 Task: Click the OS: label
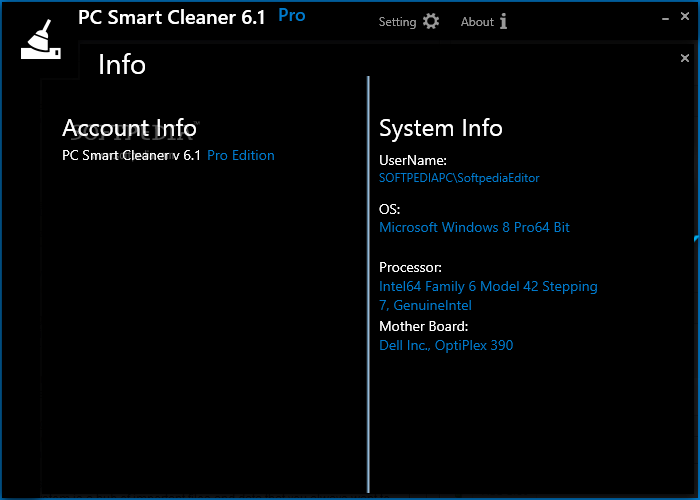pyautogui.click(x=390, y=209)
